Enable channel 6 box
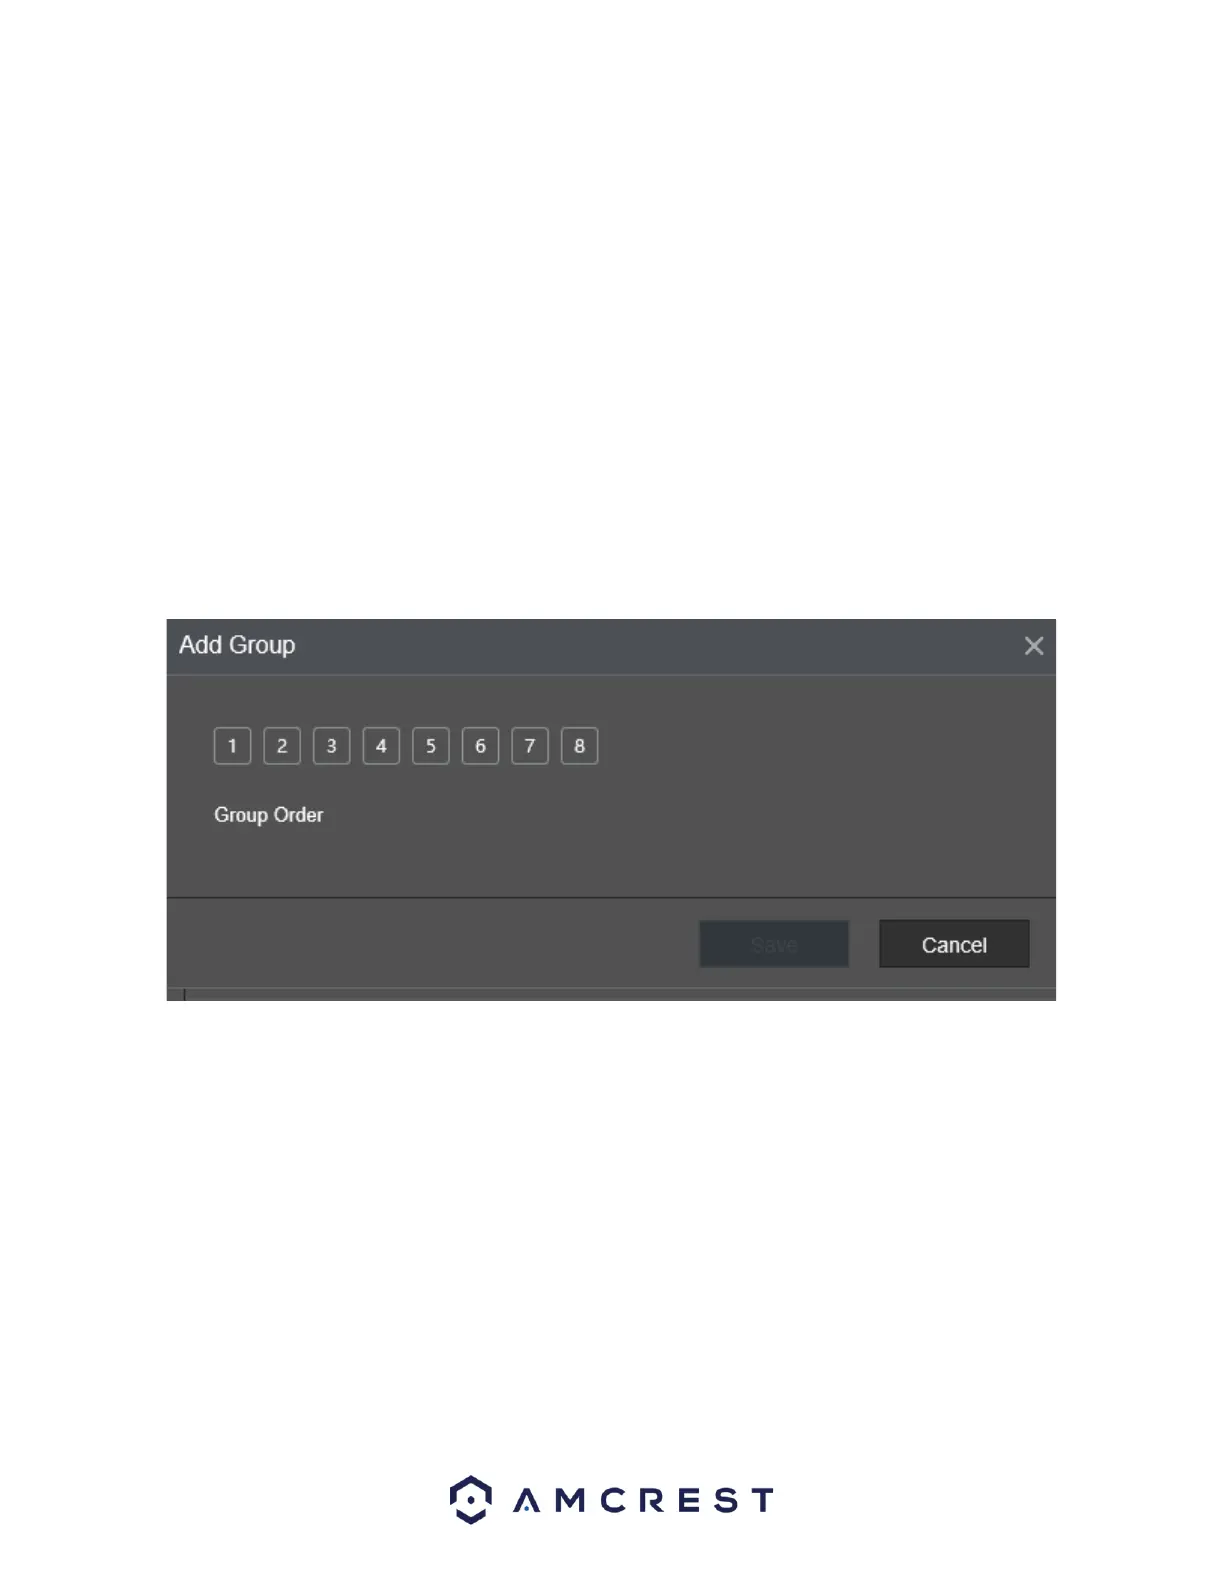Viewport: 1224px width, 1584px height. (480, 746)
